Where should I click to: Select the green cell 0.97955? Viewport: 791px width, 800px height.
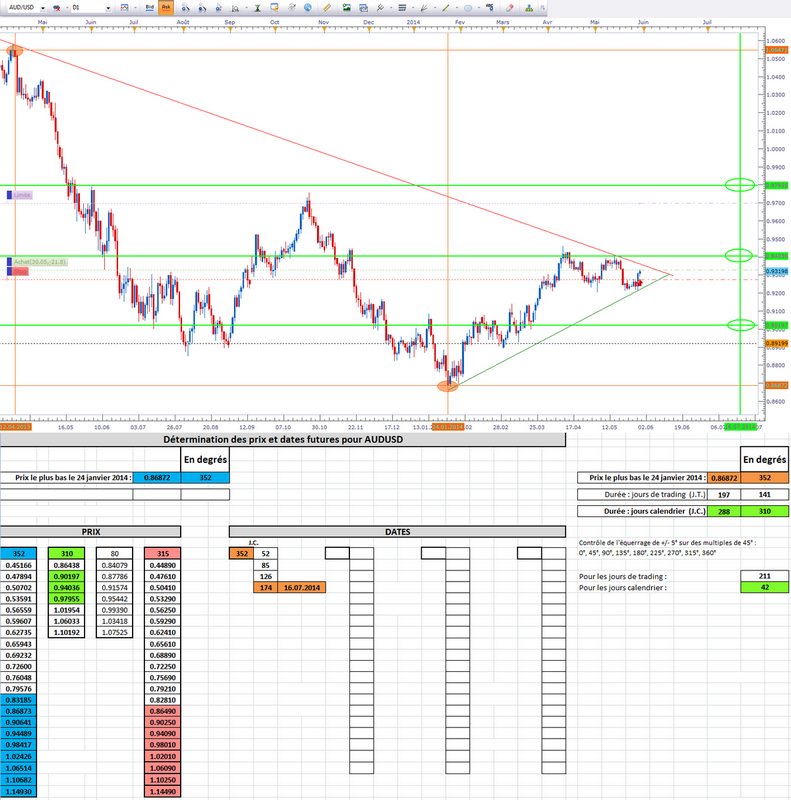[66, 599]
